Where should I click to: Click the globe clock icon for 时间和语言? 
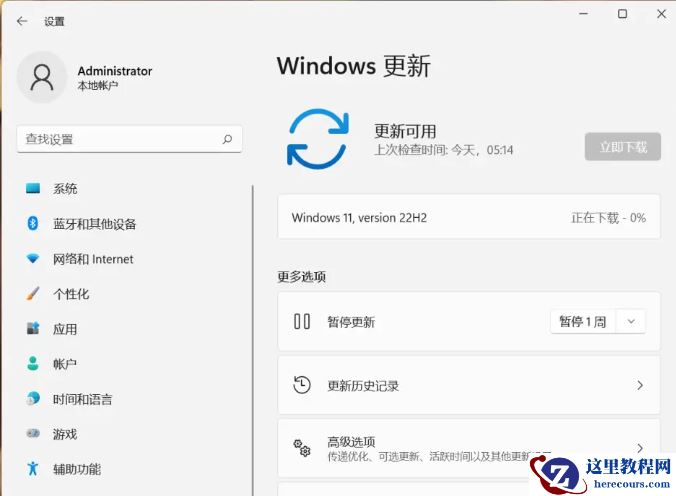33,399
